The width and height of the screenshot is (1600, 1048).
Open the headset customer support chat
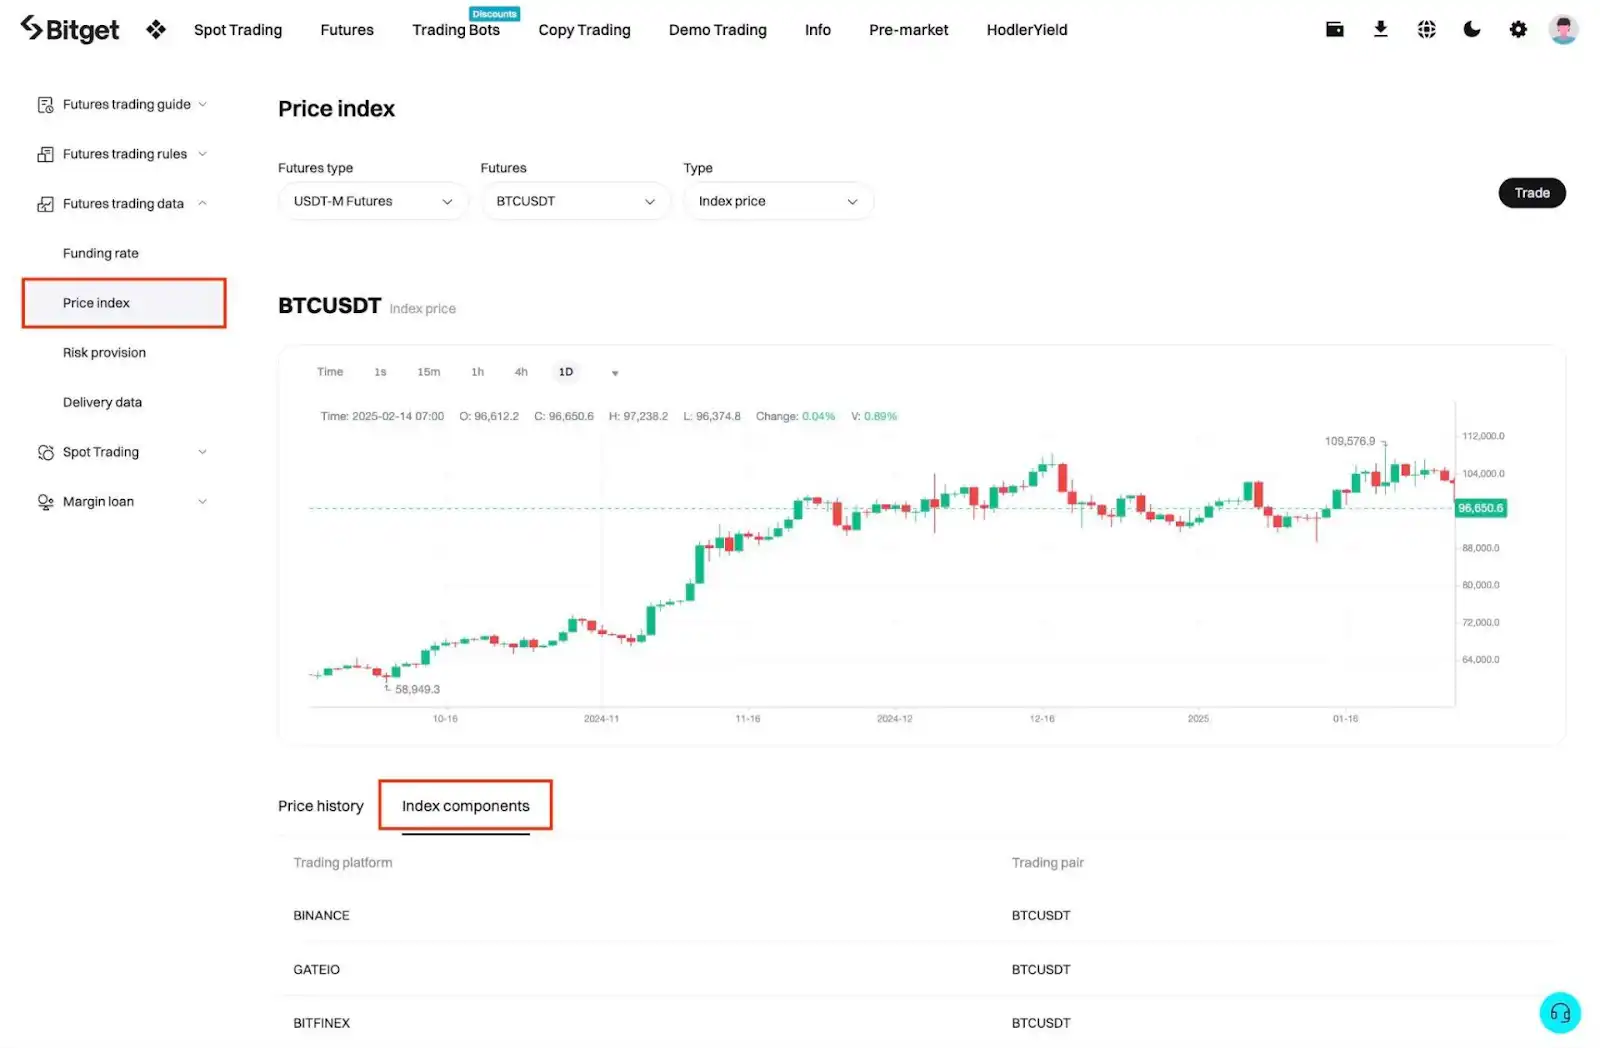coord(1559,1012)
